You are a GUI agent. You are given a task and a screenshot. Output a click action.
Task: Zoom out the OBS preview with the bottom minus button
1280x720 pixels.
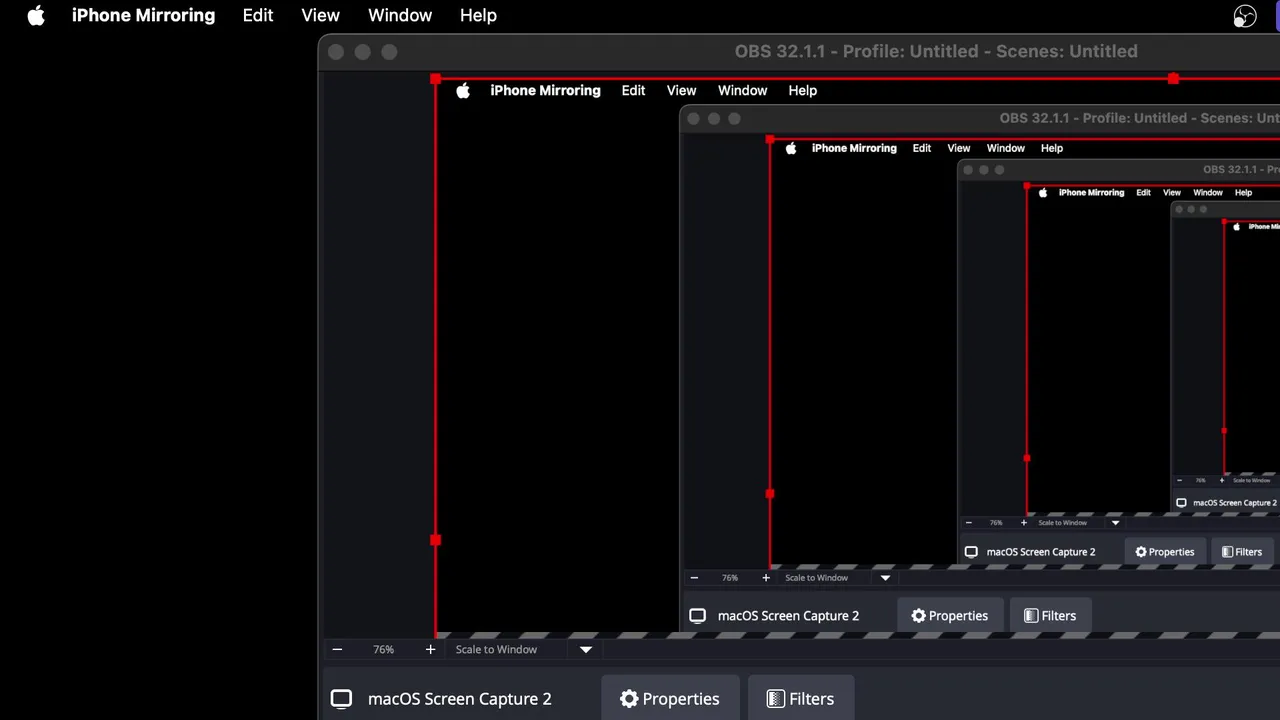pyautogui.click(x=337, y=649)
